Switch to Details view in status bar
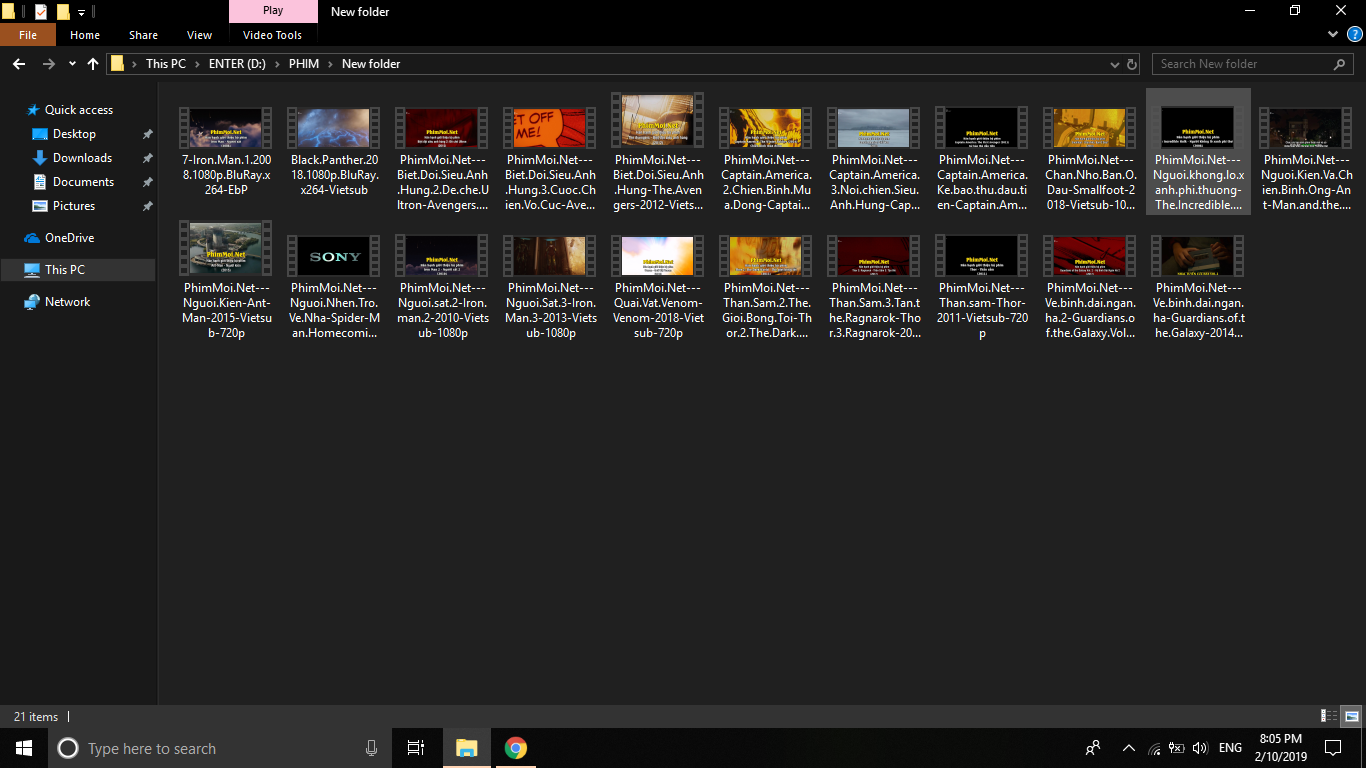 coord(1329,716)
